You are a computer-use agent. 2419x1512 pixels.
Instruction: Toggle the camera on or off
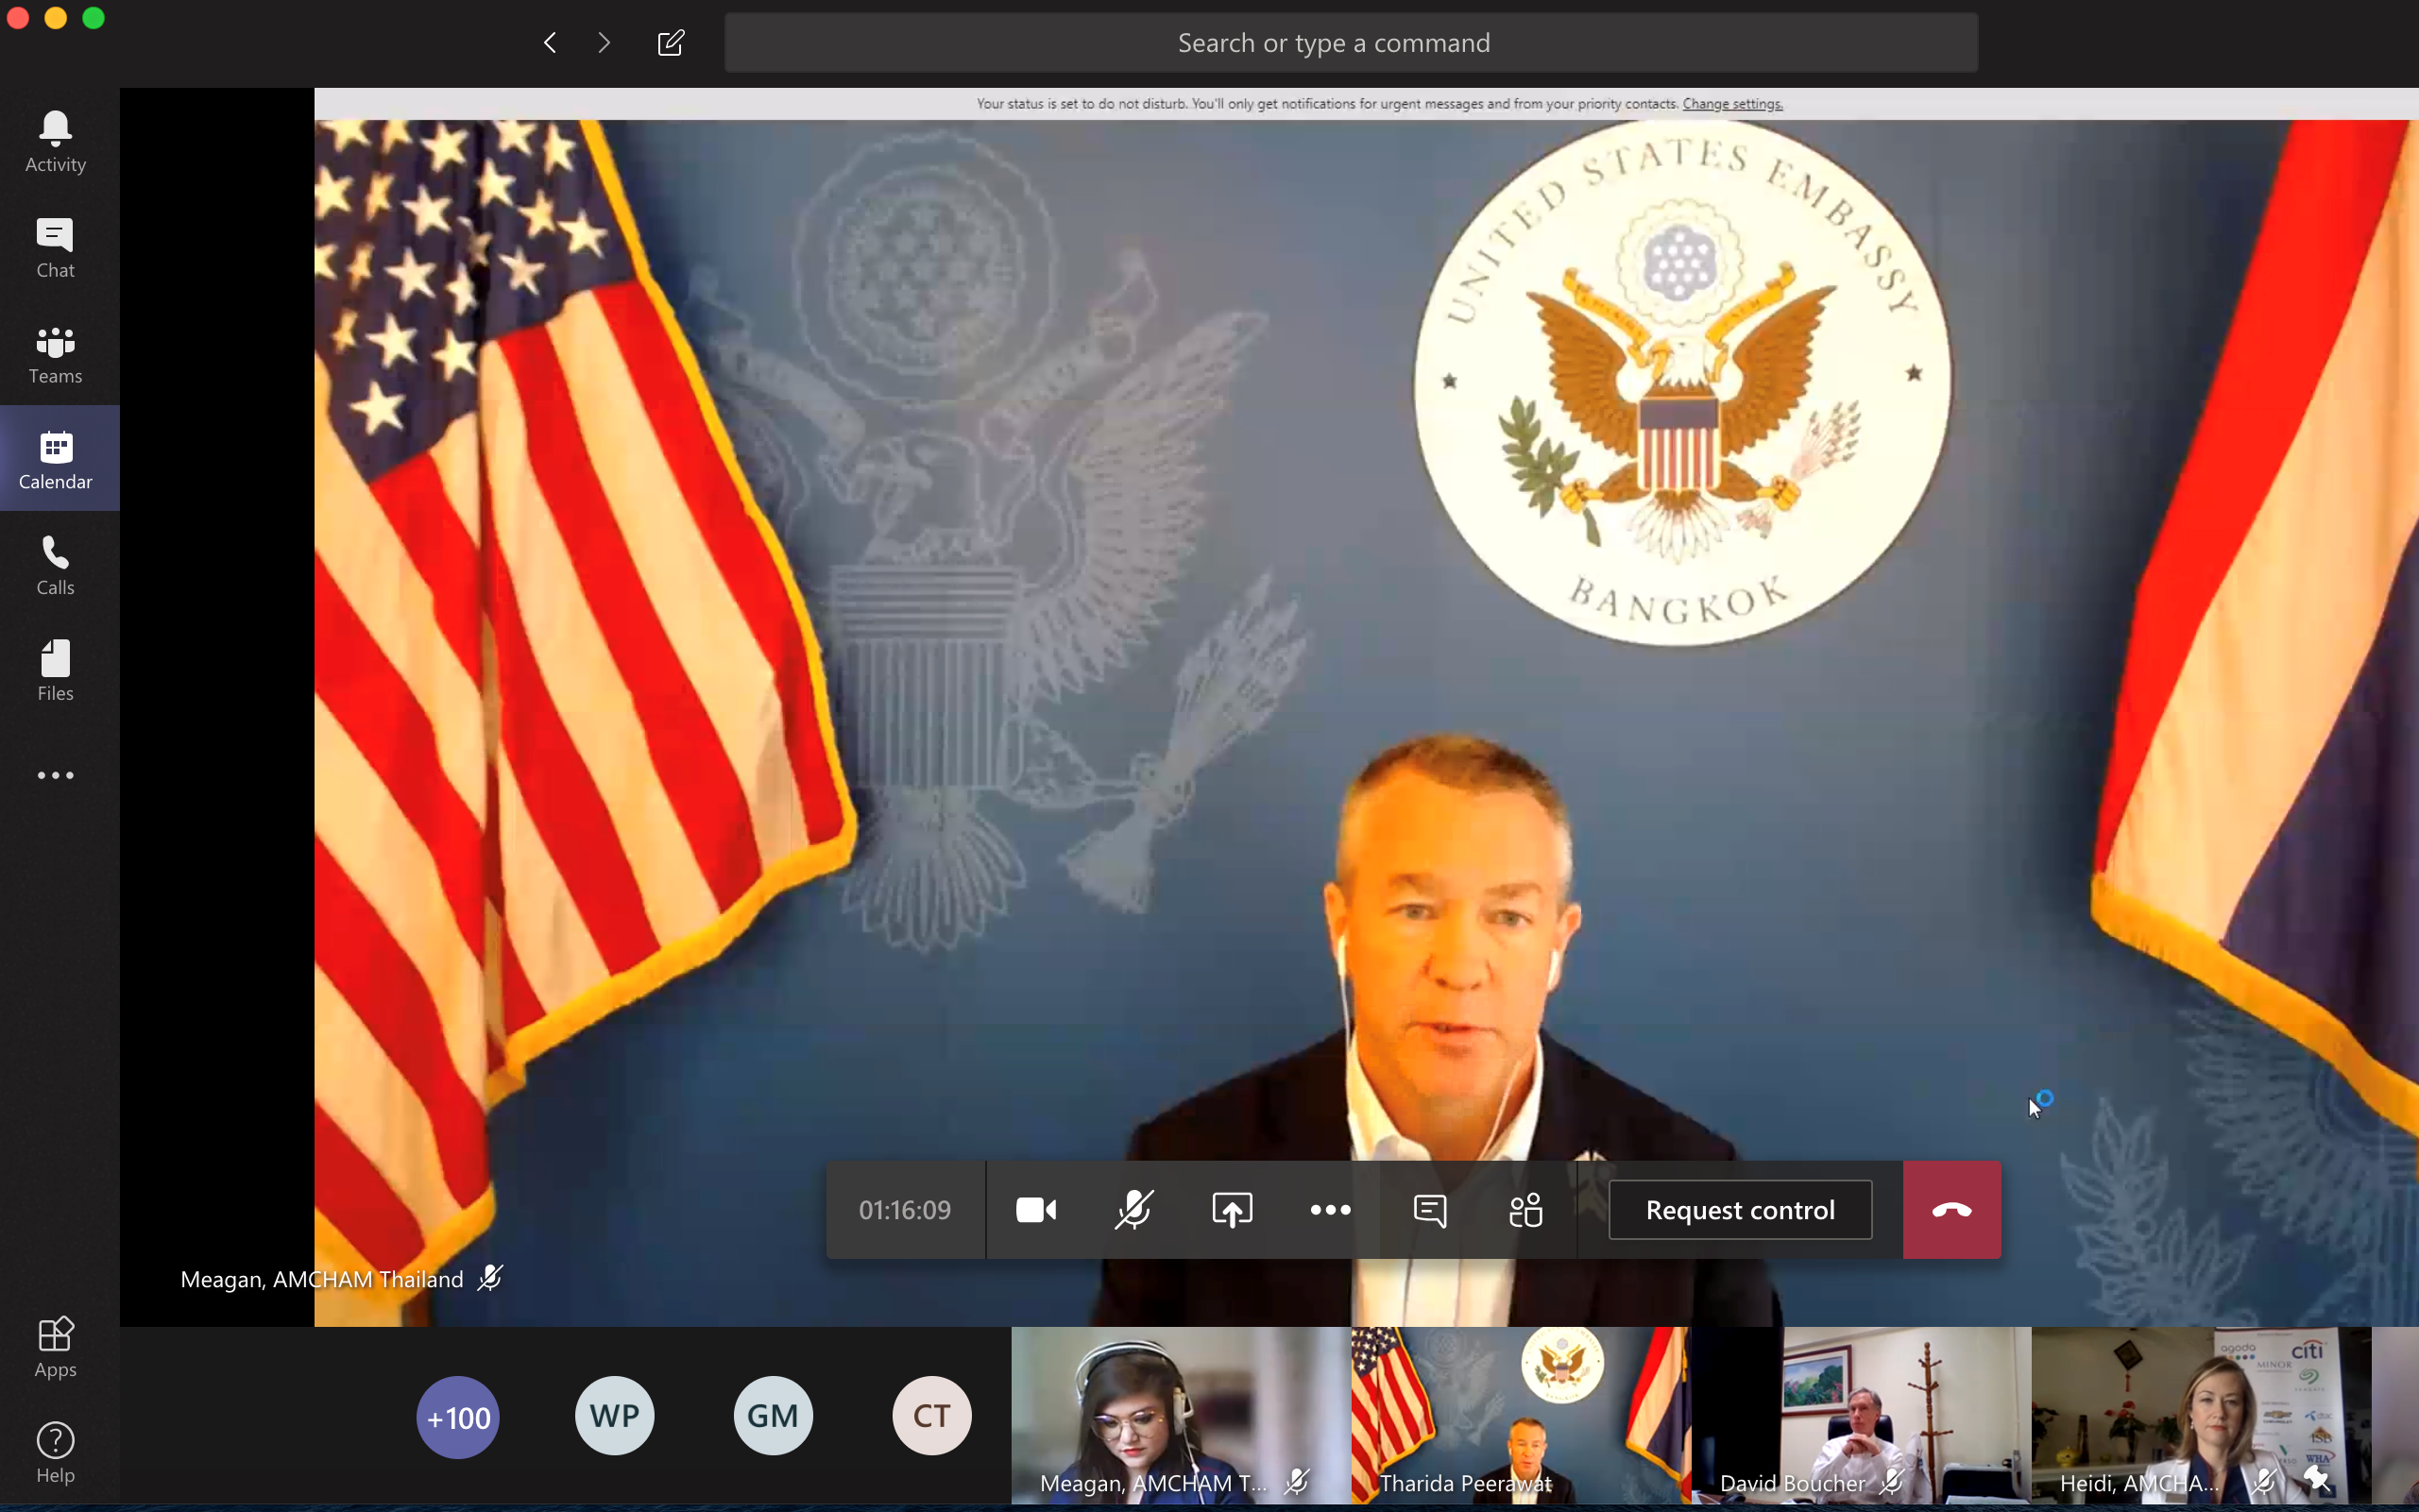click(x=1036, y=1210)
